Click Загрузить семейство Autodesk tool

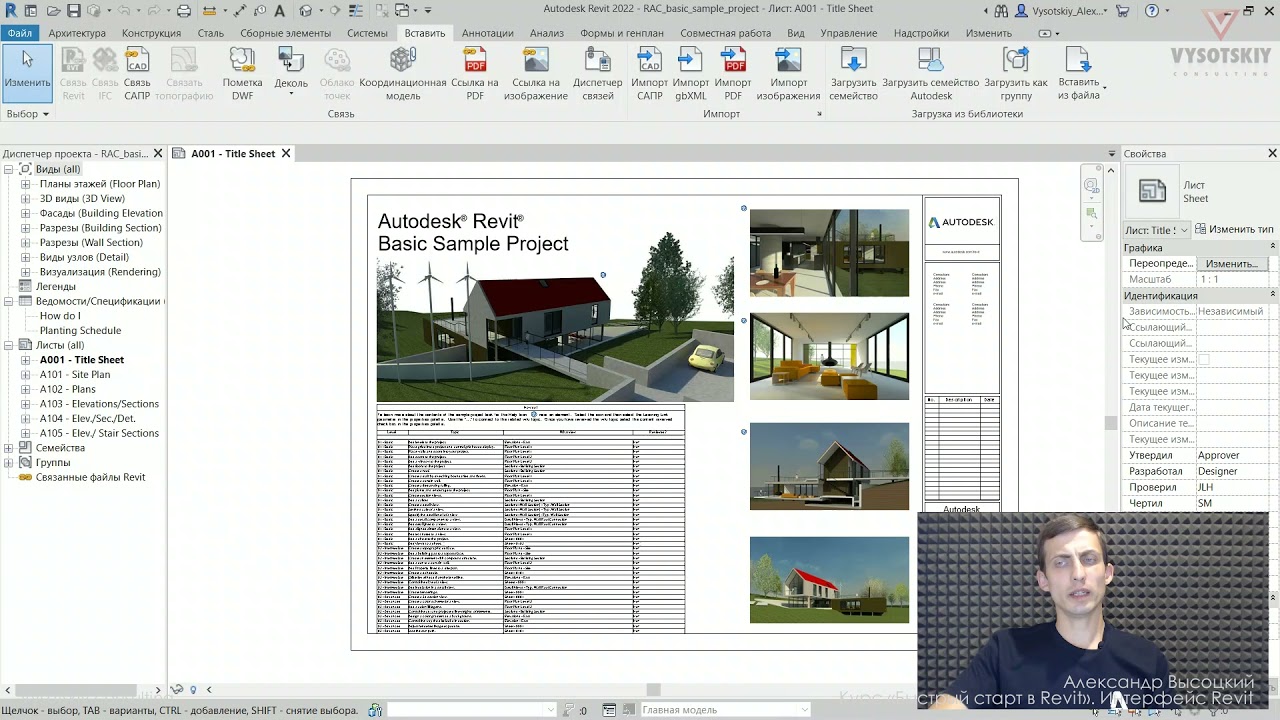tap(931, 74)
